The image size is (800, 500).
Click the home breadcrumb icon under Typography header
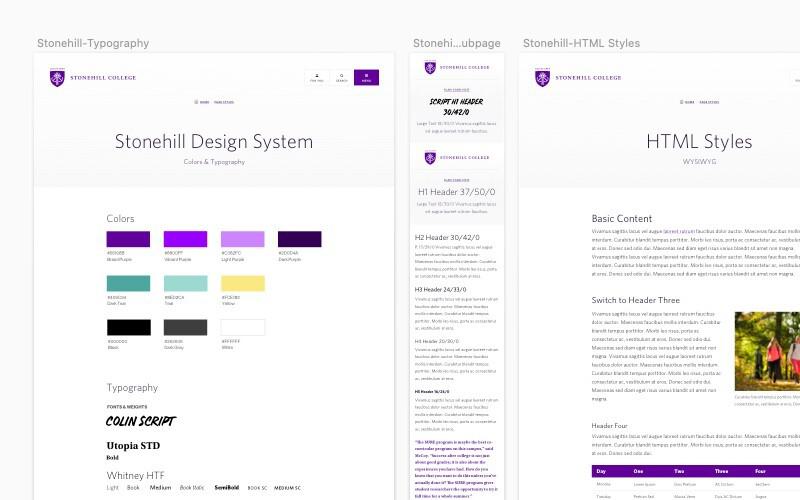point(202,102)
